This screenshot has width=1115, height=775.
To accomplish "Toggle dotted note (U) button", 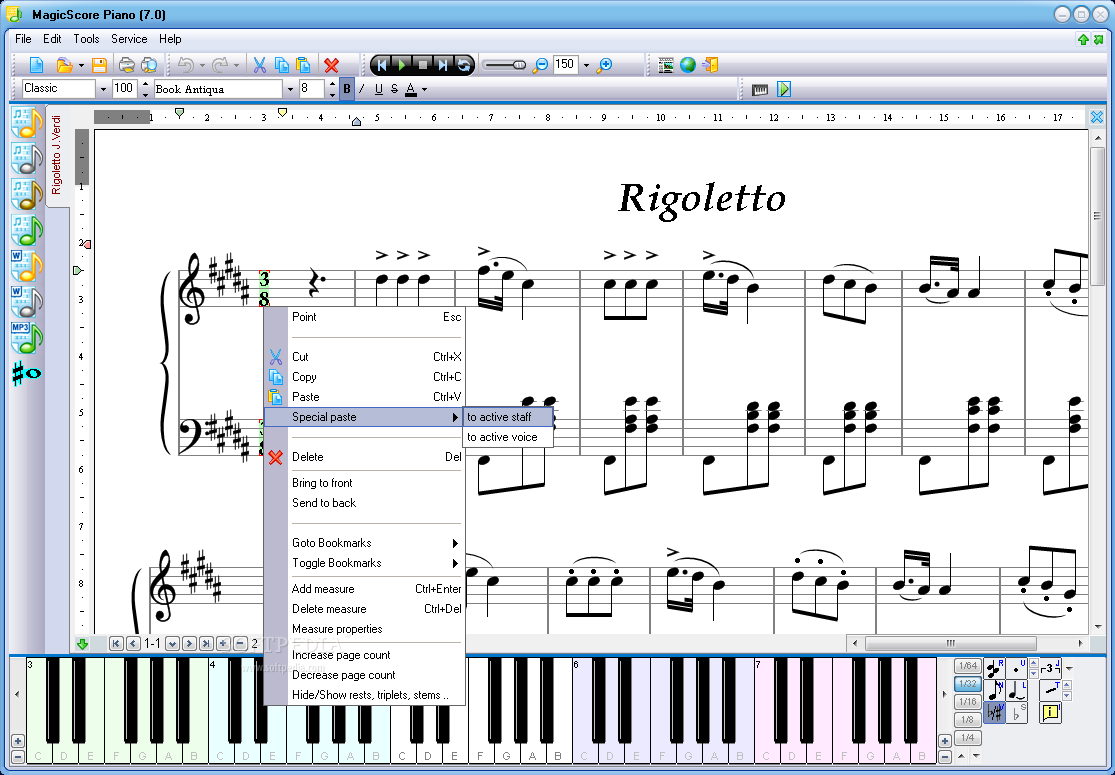I will coord(1018,668).
